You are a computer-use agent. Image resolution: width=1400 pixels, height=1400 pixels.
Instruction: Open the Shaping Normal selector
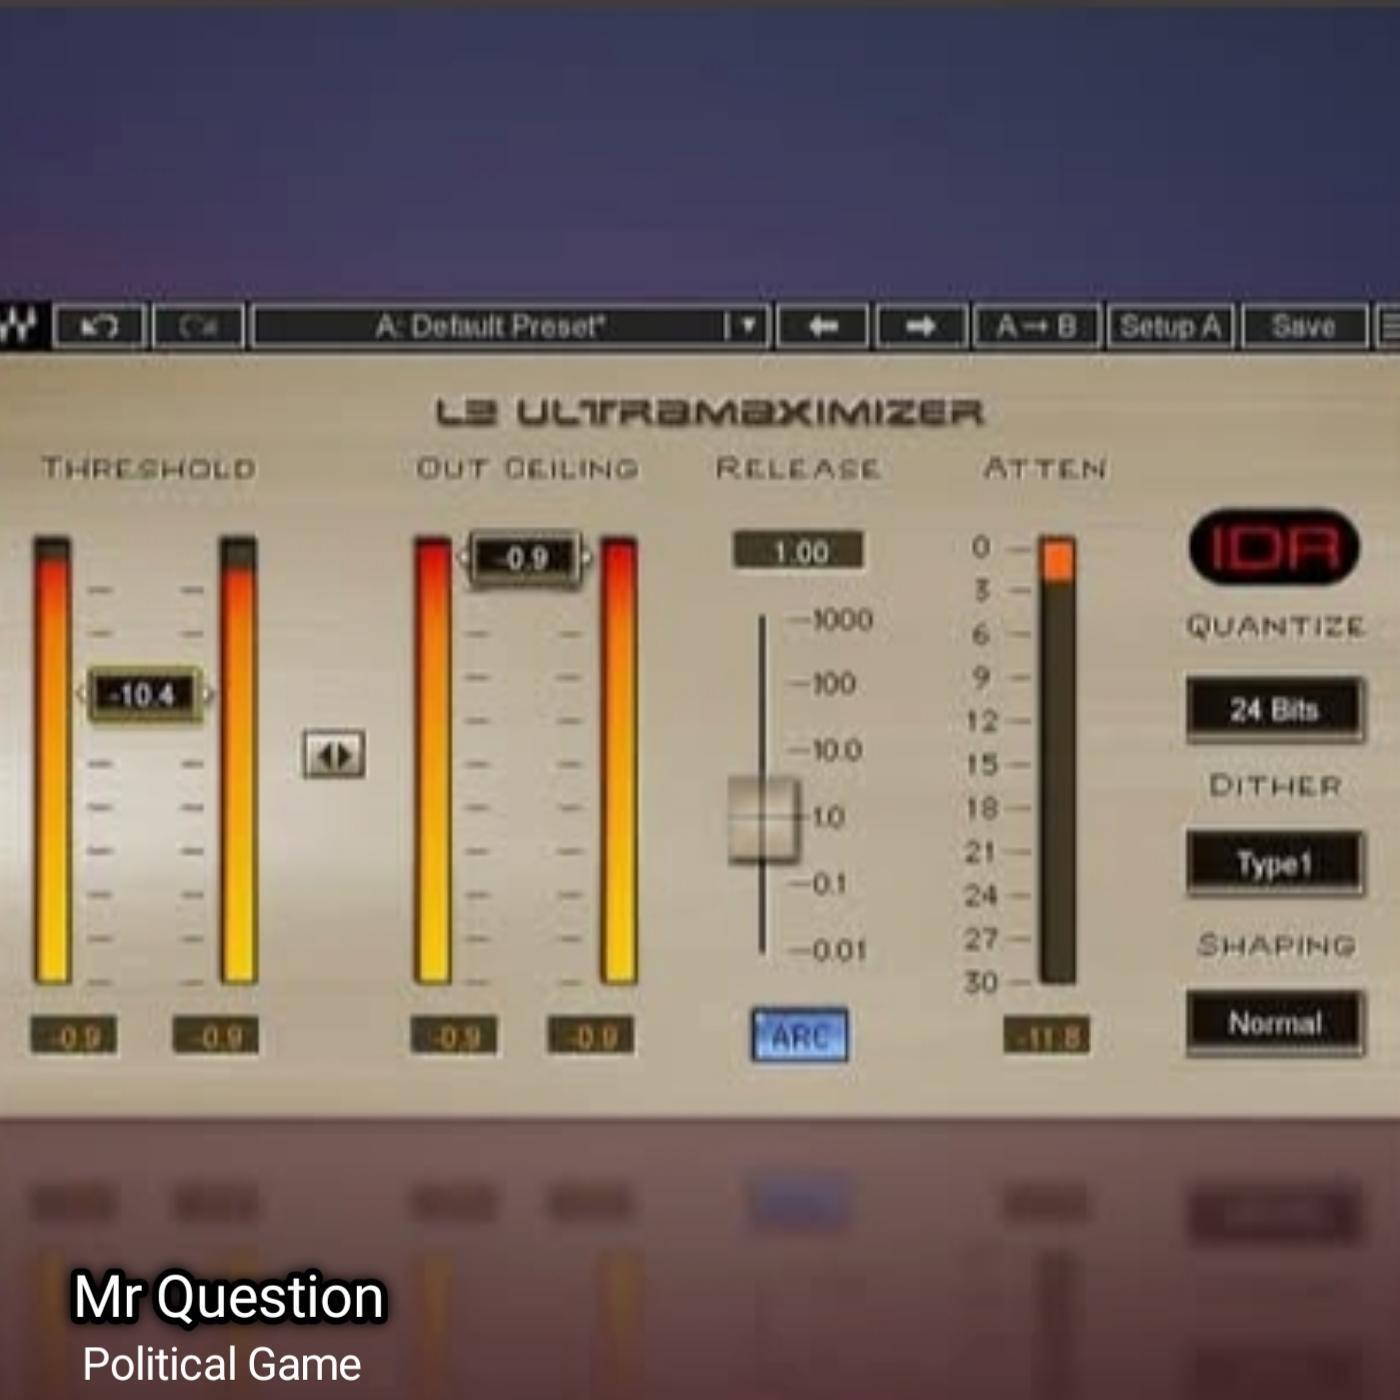[x=1275, y=1023]
